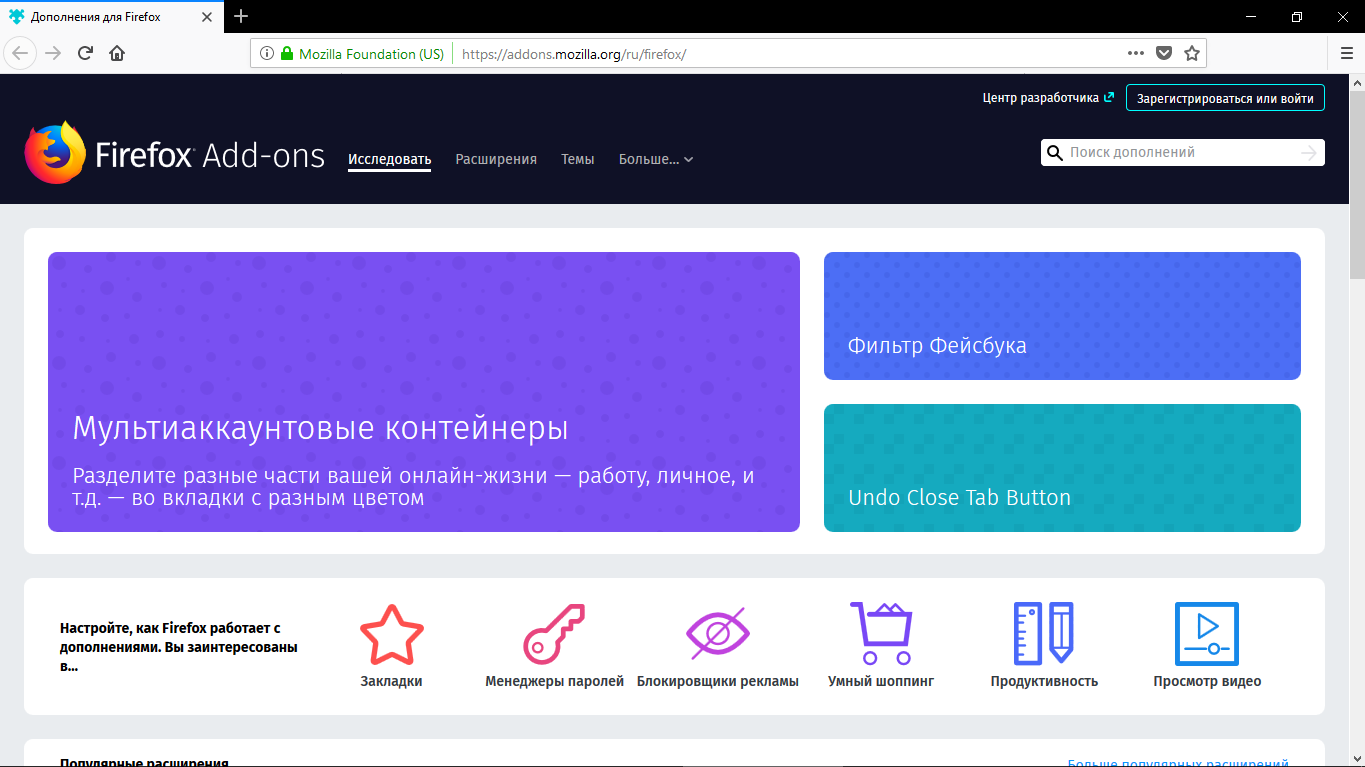Expand the Больше… dropdown menu
This screenshot has width=1365, height=767.
click(656, 159)
